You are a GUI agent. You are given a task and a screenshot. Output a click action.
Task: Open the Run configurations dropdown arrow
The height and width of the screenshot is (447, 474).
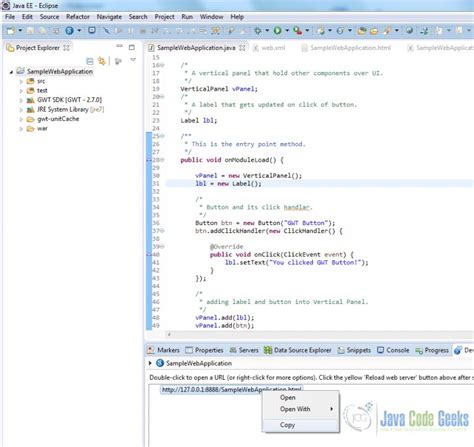(287, 31)
